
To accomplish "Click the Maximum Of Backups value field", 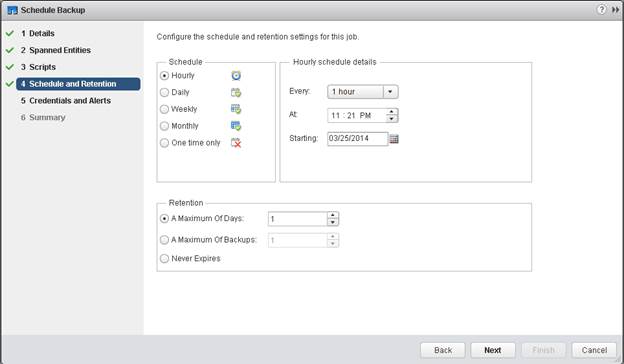I will 298,240.
